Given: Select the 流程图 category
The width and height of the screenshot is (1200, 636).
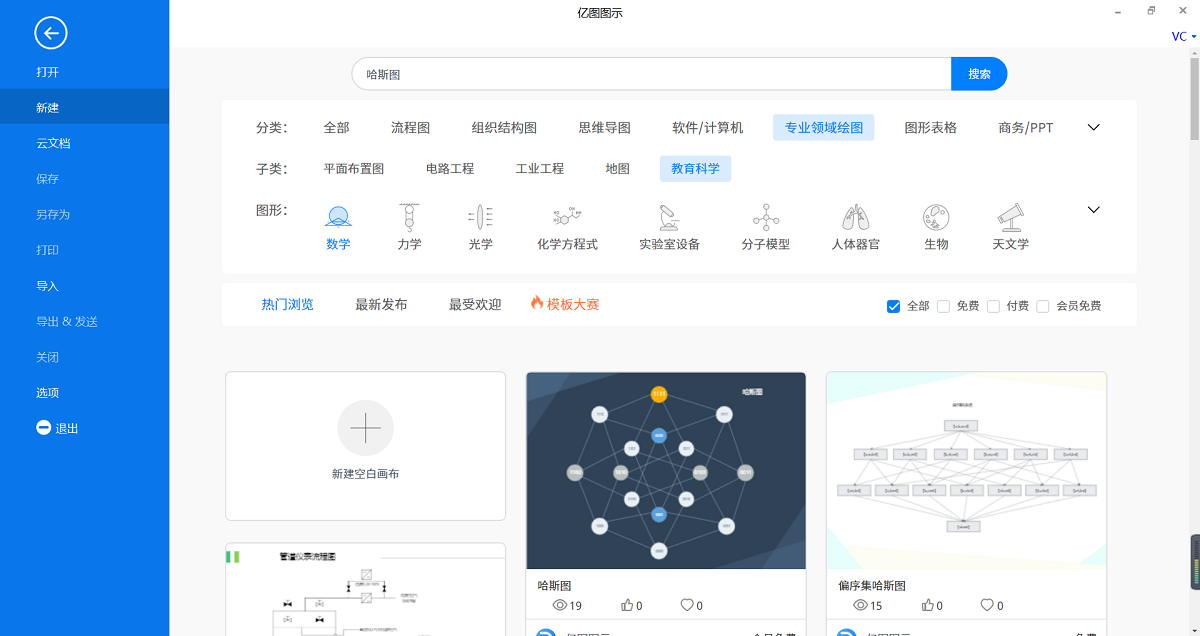Looking at the screenshot, I should coord(410,127).
